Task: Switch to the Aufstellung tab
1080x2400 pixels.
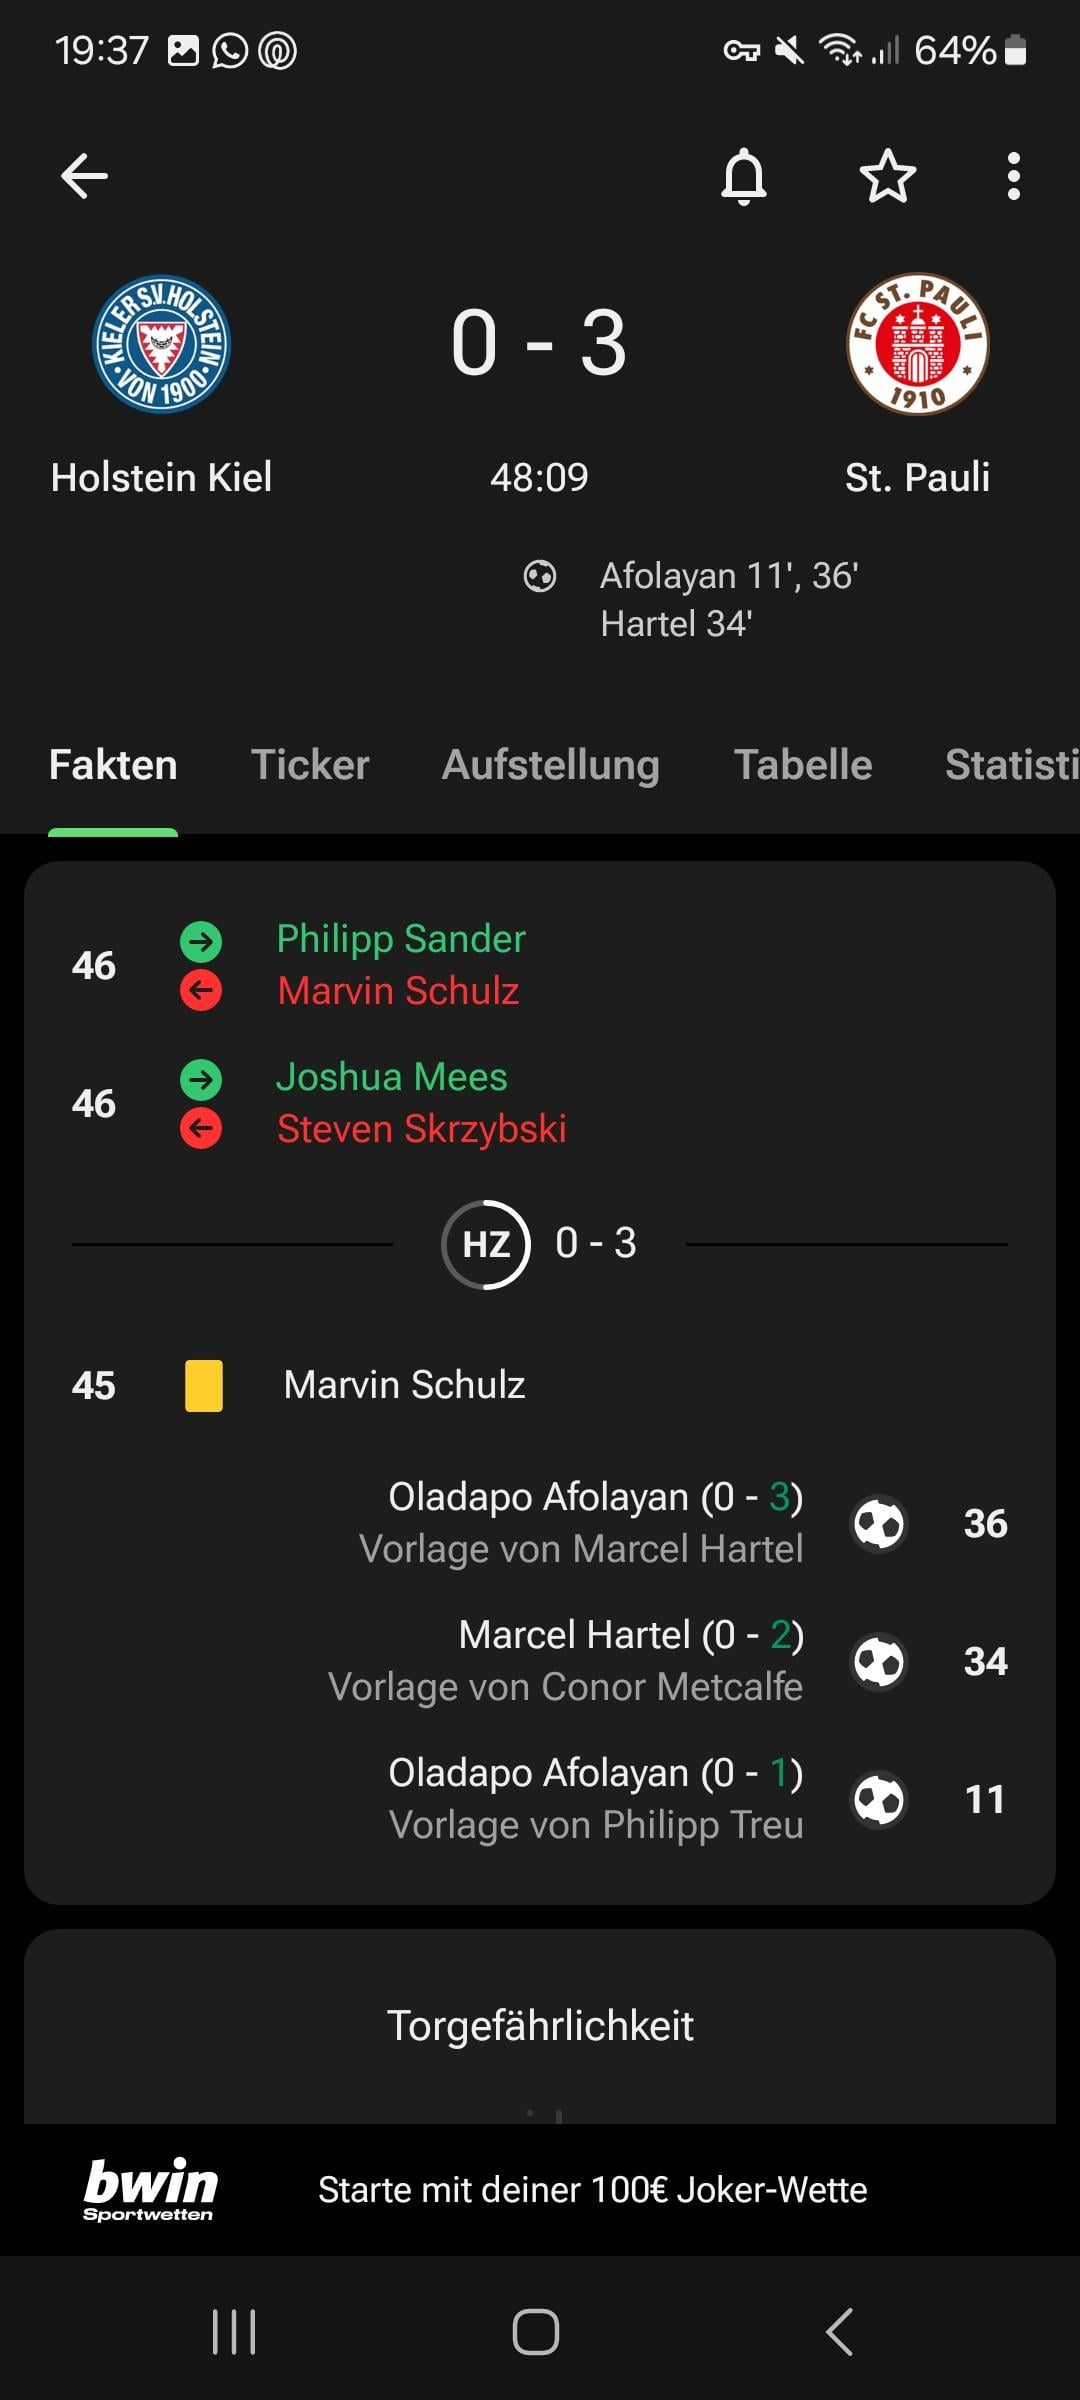Action: pos(550,765)
